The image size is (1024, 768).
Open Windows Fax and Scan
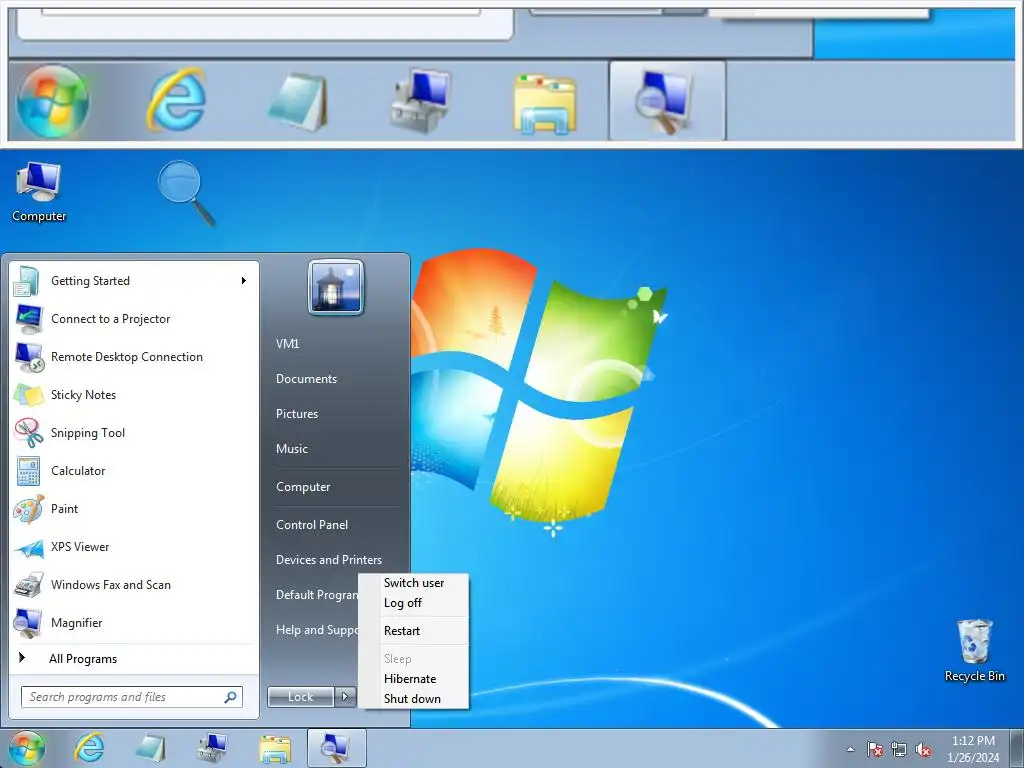[134, 584]
